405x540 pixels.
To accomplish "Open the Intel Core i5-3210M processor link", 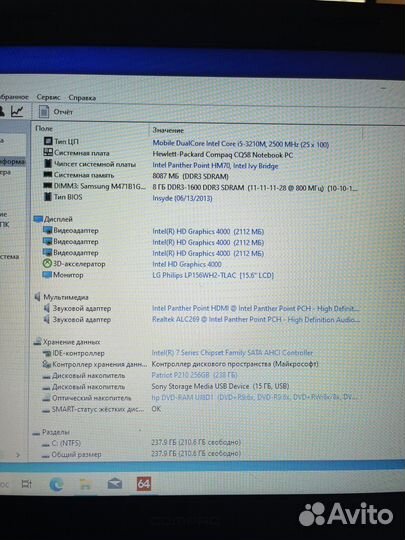I will (x=241, y=144).
